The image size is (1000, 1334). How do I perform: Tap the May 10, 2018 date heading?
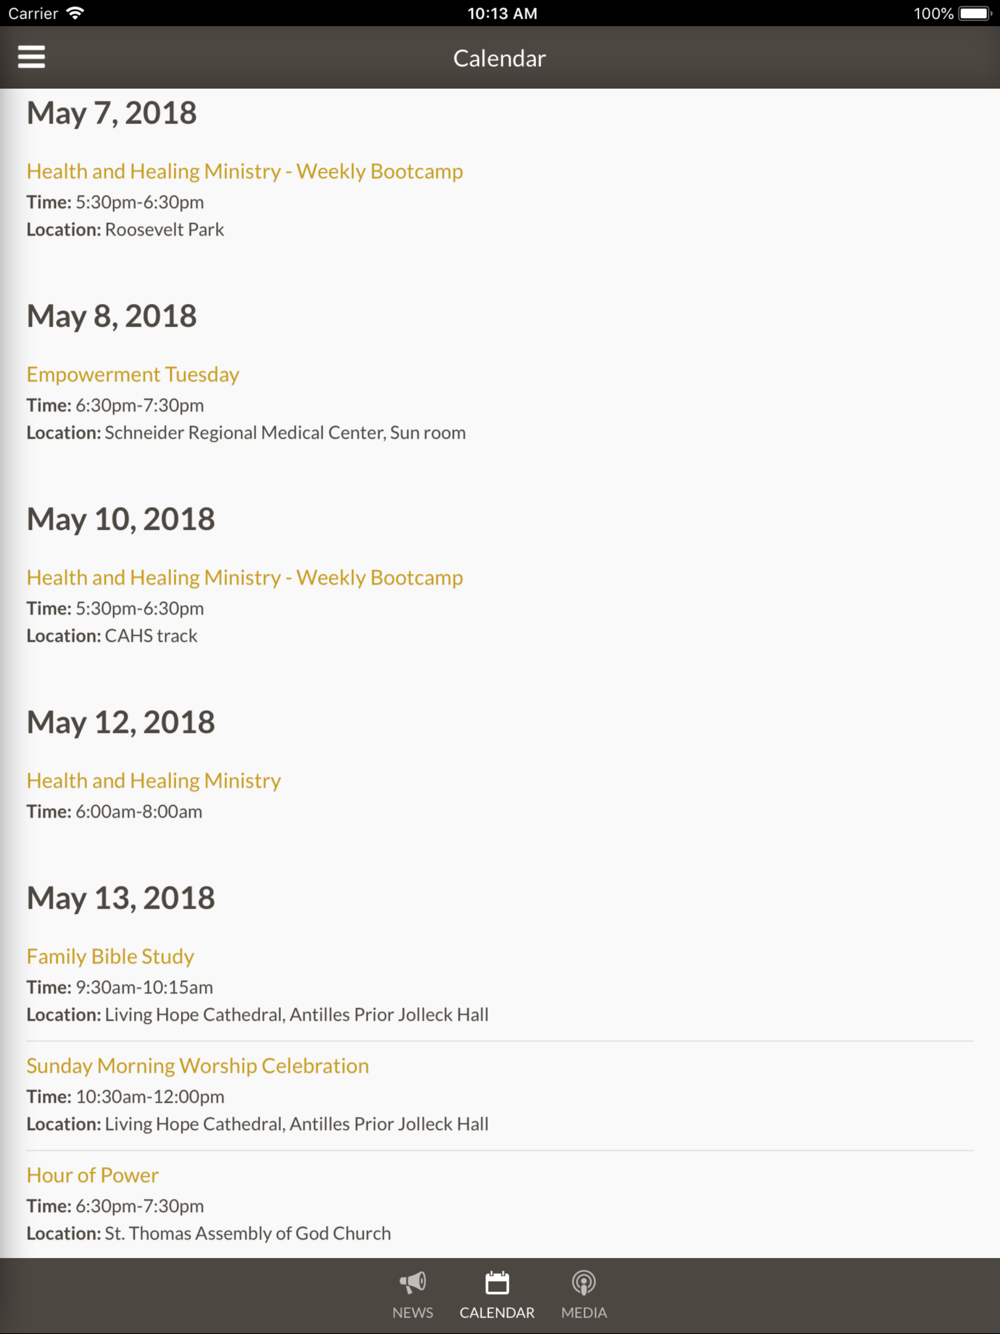(x=120, y=519)
